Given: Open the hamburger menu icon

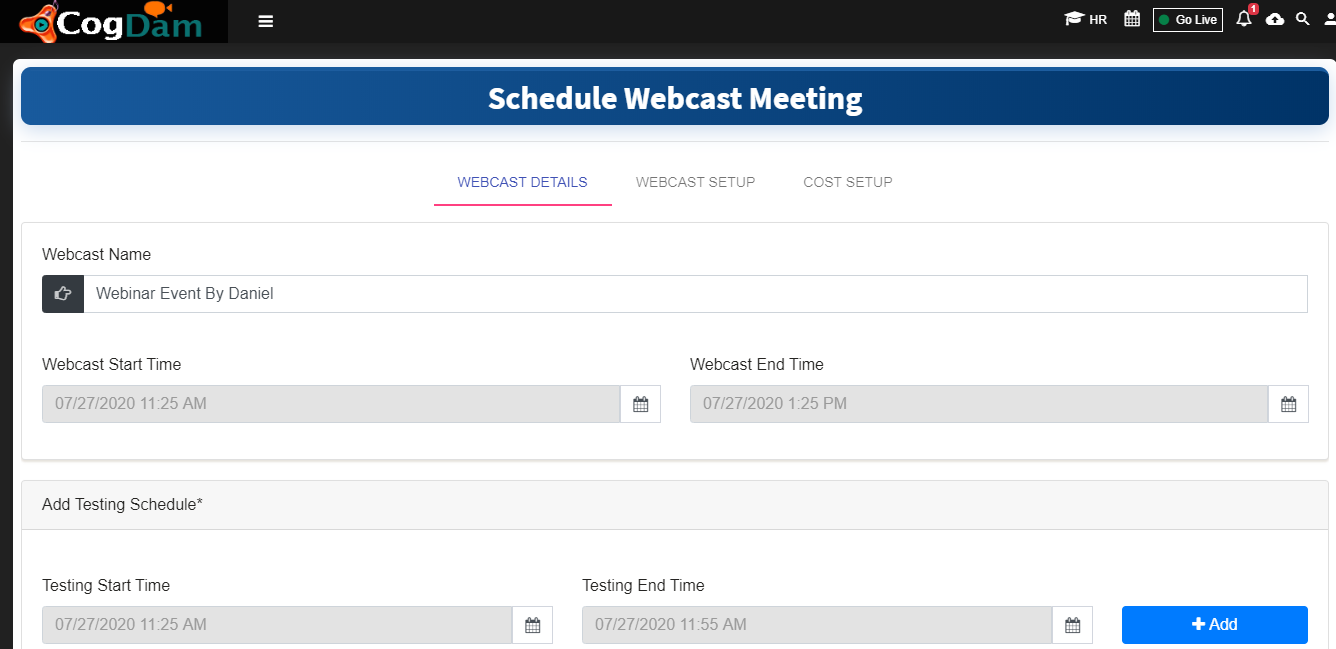Looking at the screenshot, I should tap(265, 21).
